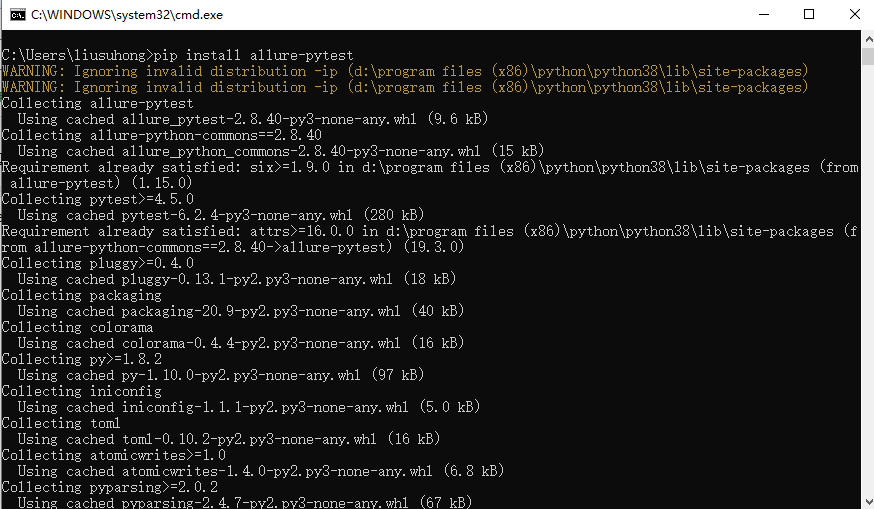Viewport: 874px width, 509px height.
Task: Maximize the cmd.exe window
Action: click(x=809, y=14)
